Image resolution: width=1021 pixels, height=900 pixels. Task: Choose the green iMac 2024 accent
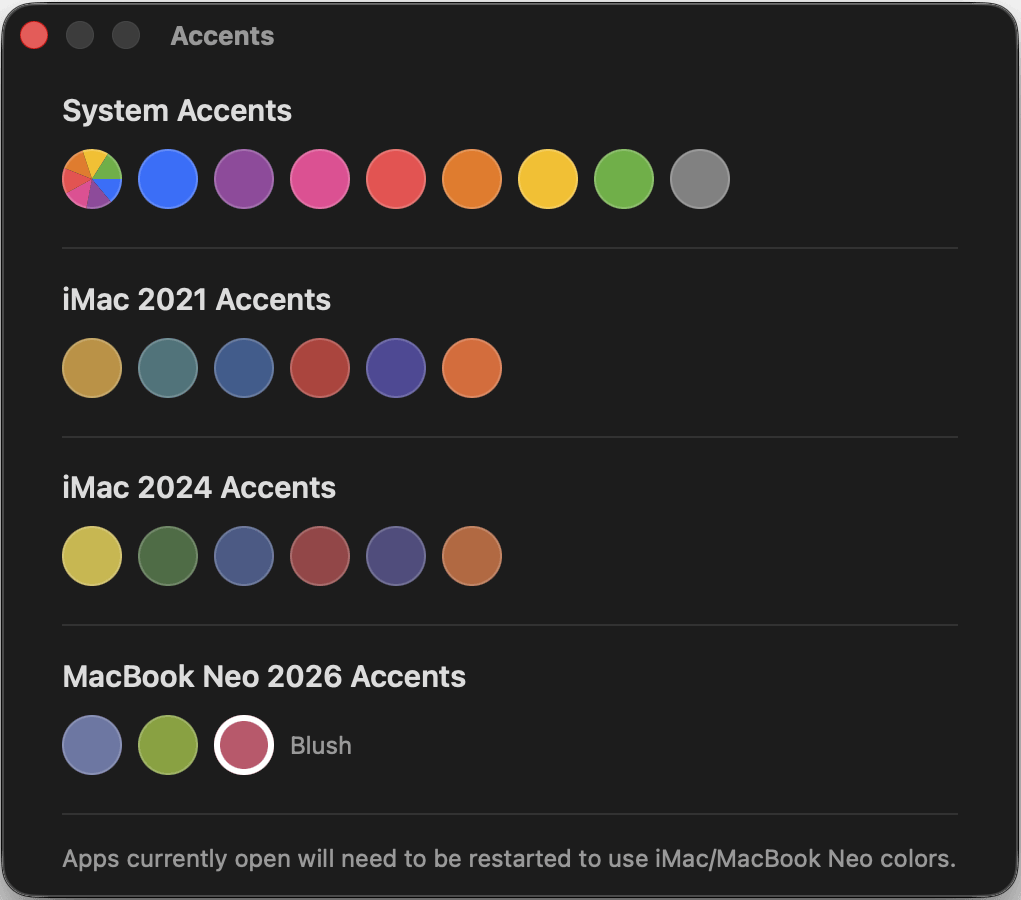tap(168, 556)
